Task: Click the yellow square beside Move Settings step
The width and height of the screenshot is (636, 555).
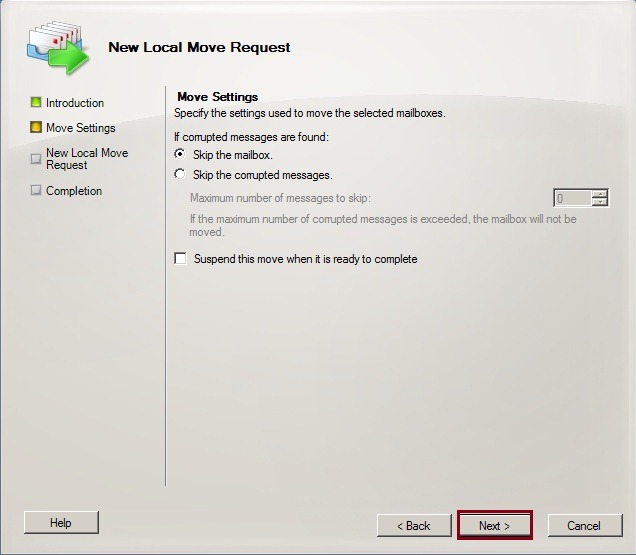Action: (x=36, y=128)
